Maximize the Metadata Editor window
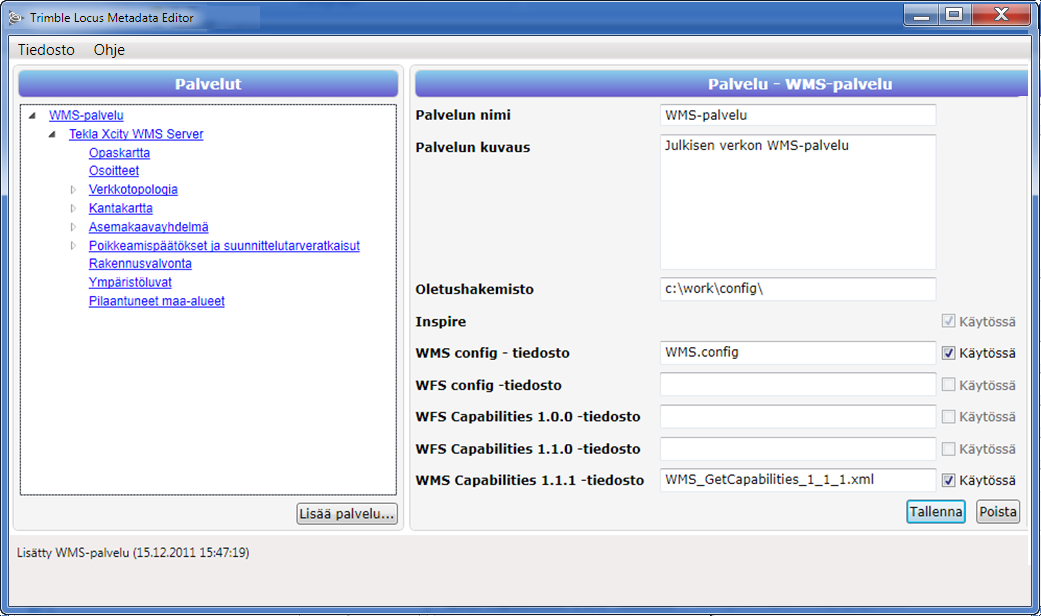This screenshot has height=616, width=1041. tap(954, 15)
